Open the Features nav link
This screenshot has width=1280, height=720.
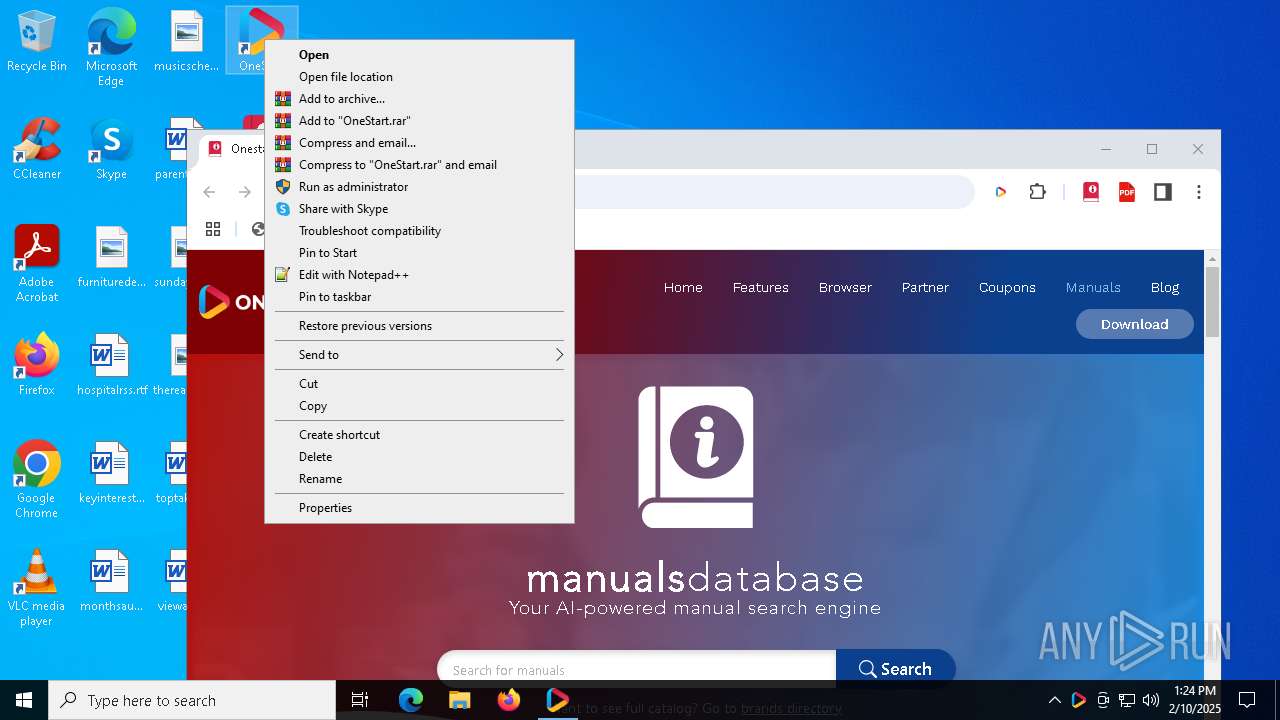click(760, 287)
